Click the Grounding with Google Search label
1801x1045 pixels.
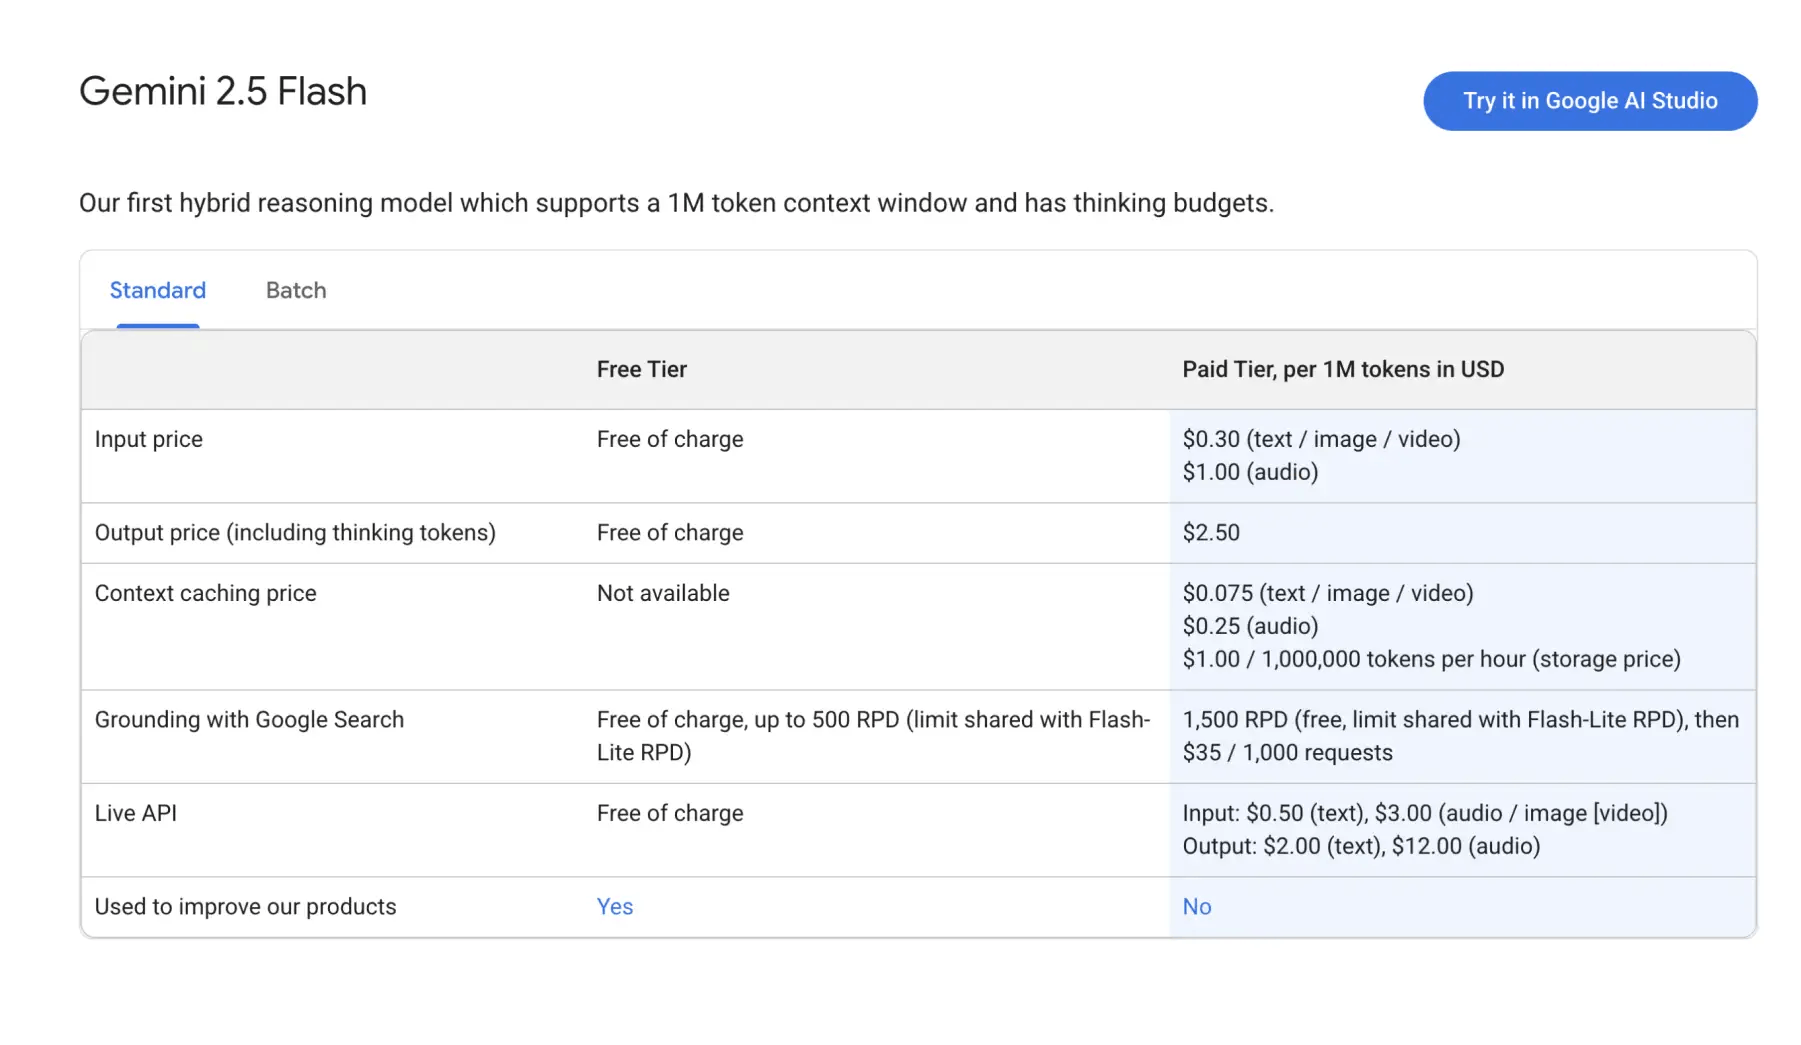[249, 719]
